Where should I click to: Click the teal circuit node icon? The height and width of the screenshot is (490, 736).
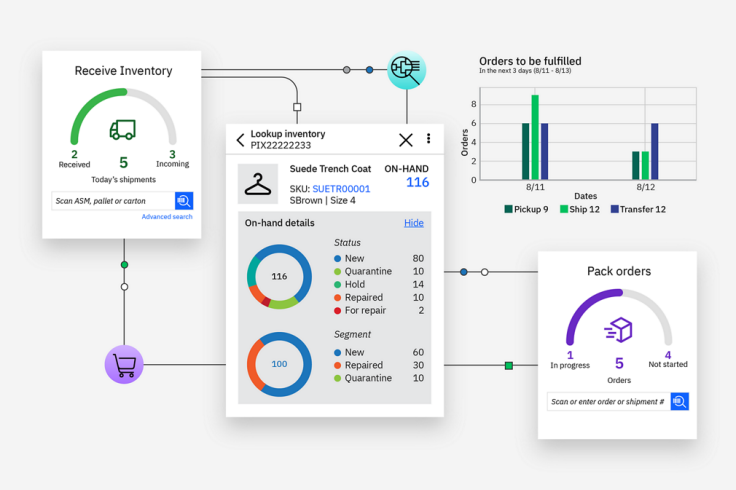click(x=406, y=69)
